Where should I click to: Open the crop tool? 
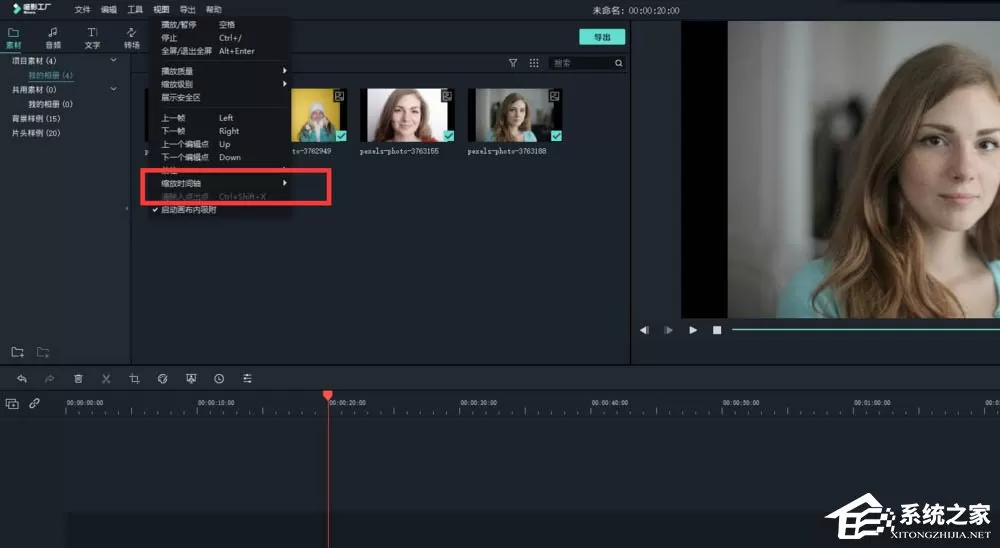[134, 379]
